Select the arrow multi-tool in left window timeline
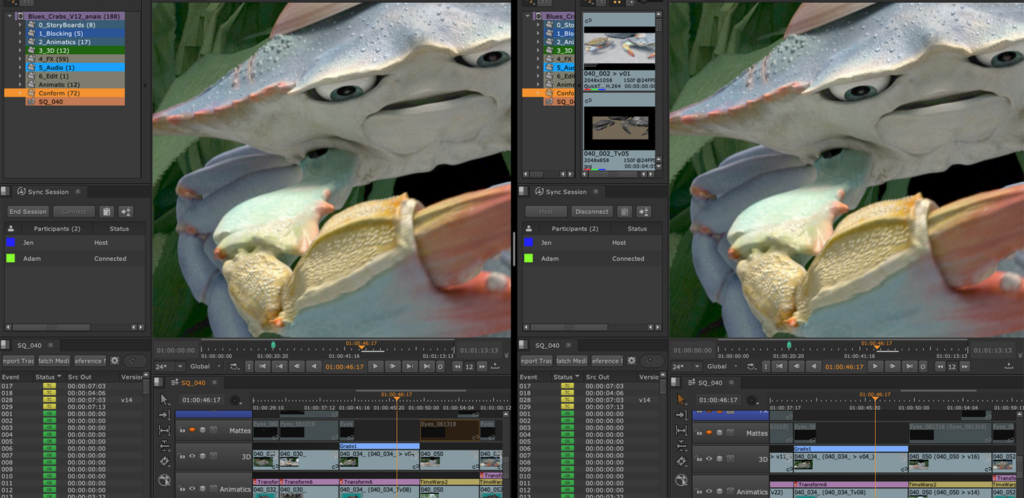 point(164,399)
